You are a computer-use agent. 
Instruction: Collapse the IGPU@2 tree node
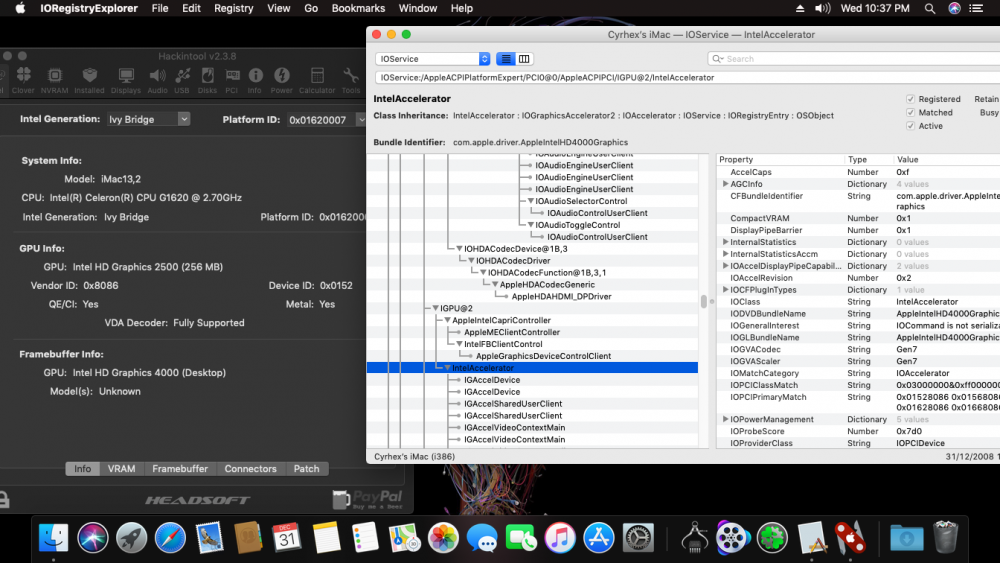click(436, 309)
